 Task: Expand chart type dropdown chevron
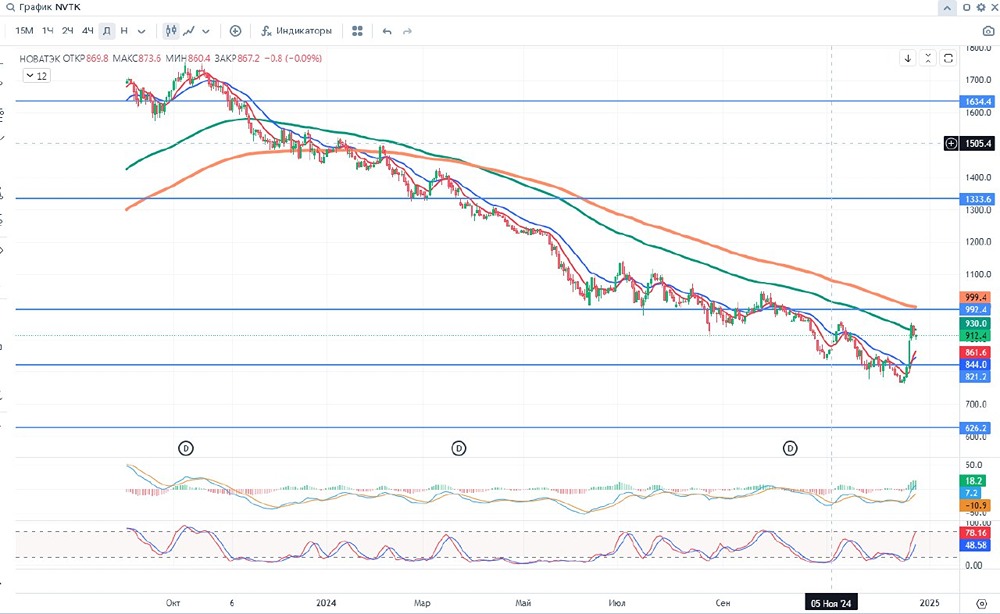pos(205,31)
